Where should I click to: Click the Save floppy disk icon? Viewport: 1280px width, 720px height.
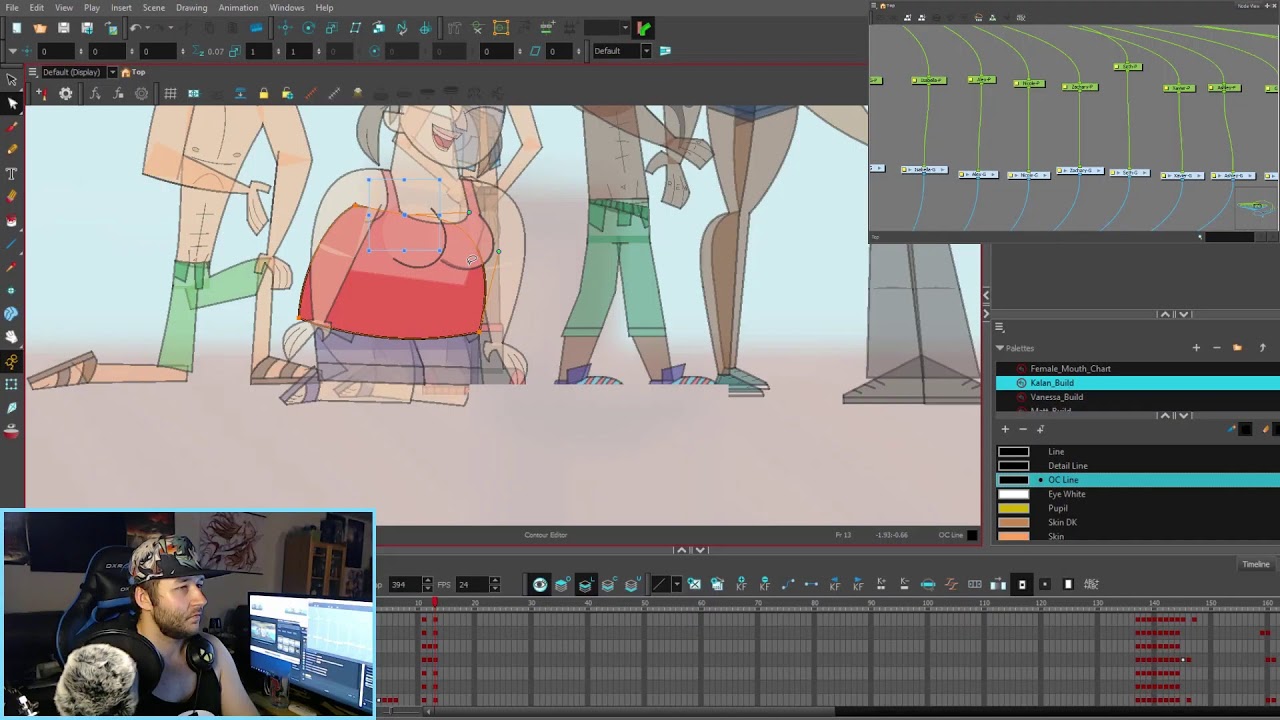pyautogui.click(x=64, y=28)
